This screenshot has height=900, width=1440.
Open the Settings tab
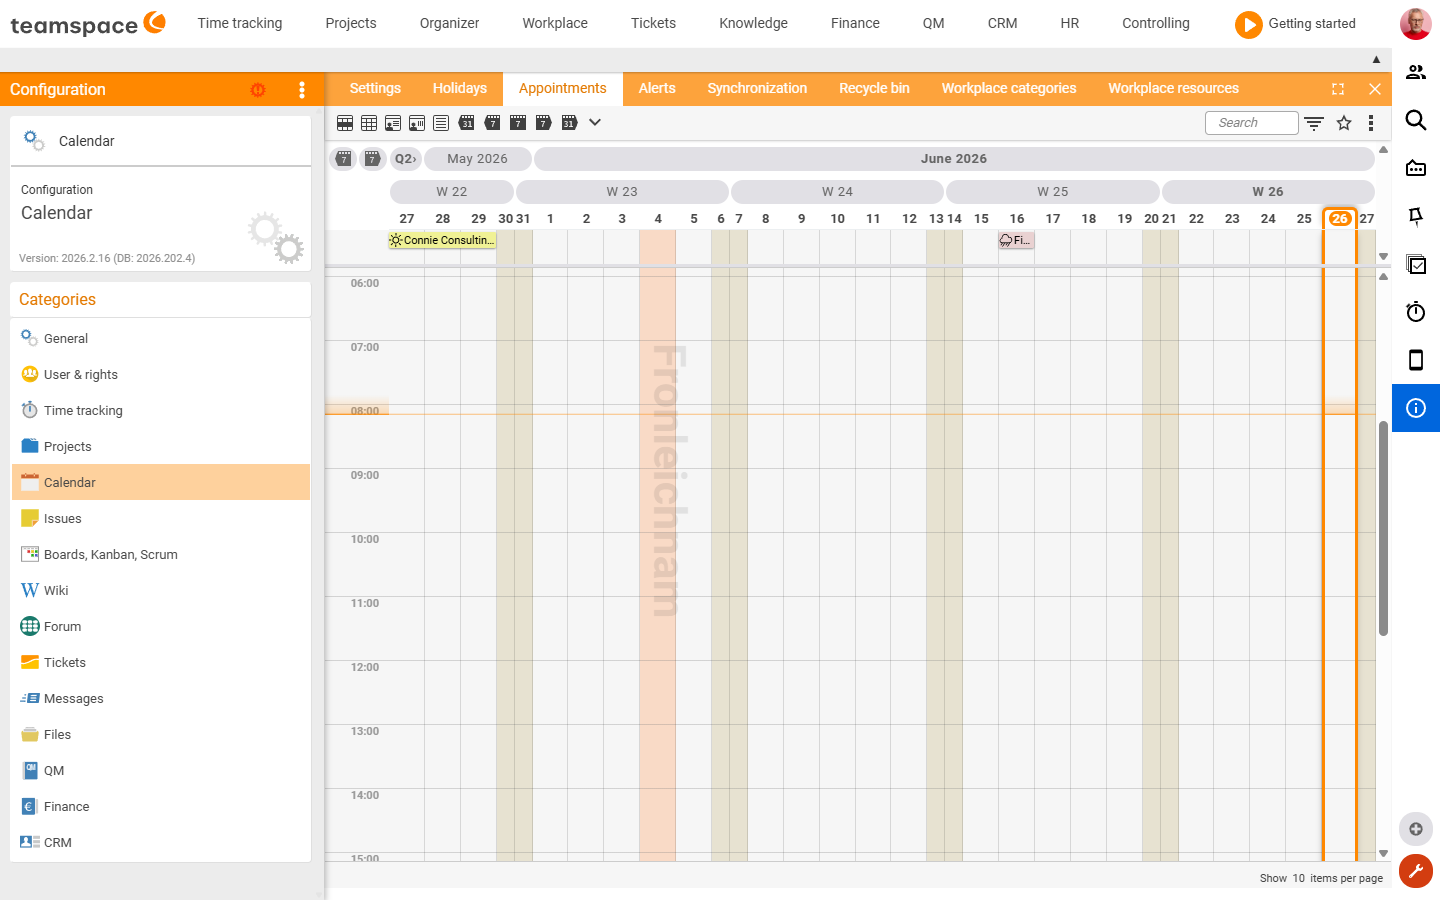[x=375, y=88]
